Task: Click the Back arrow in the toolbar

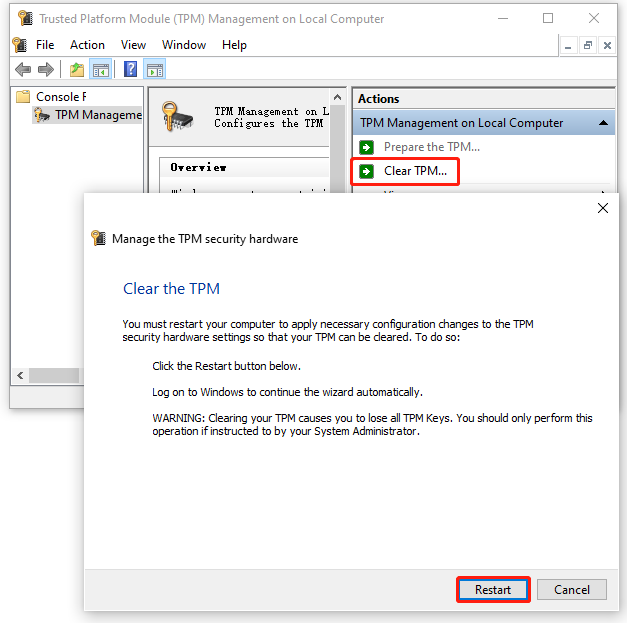Action: (x=23, y=70)
